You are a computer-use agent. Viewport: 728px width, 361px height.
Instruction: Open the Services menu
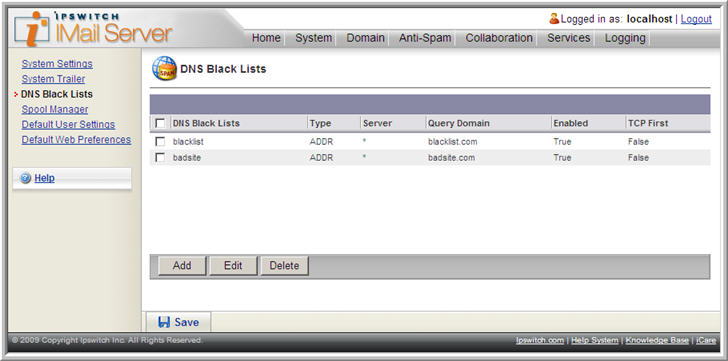[x=568, y=38]
